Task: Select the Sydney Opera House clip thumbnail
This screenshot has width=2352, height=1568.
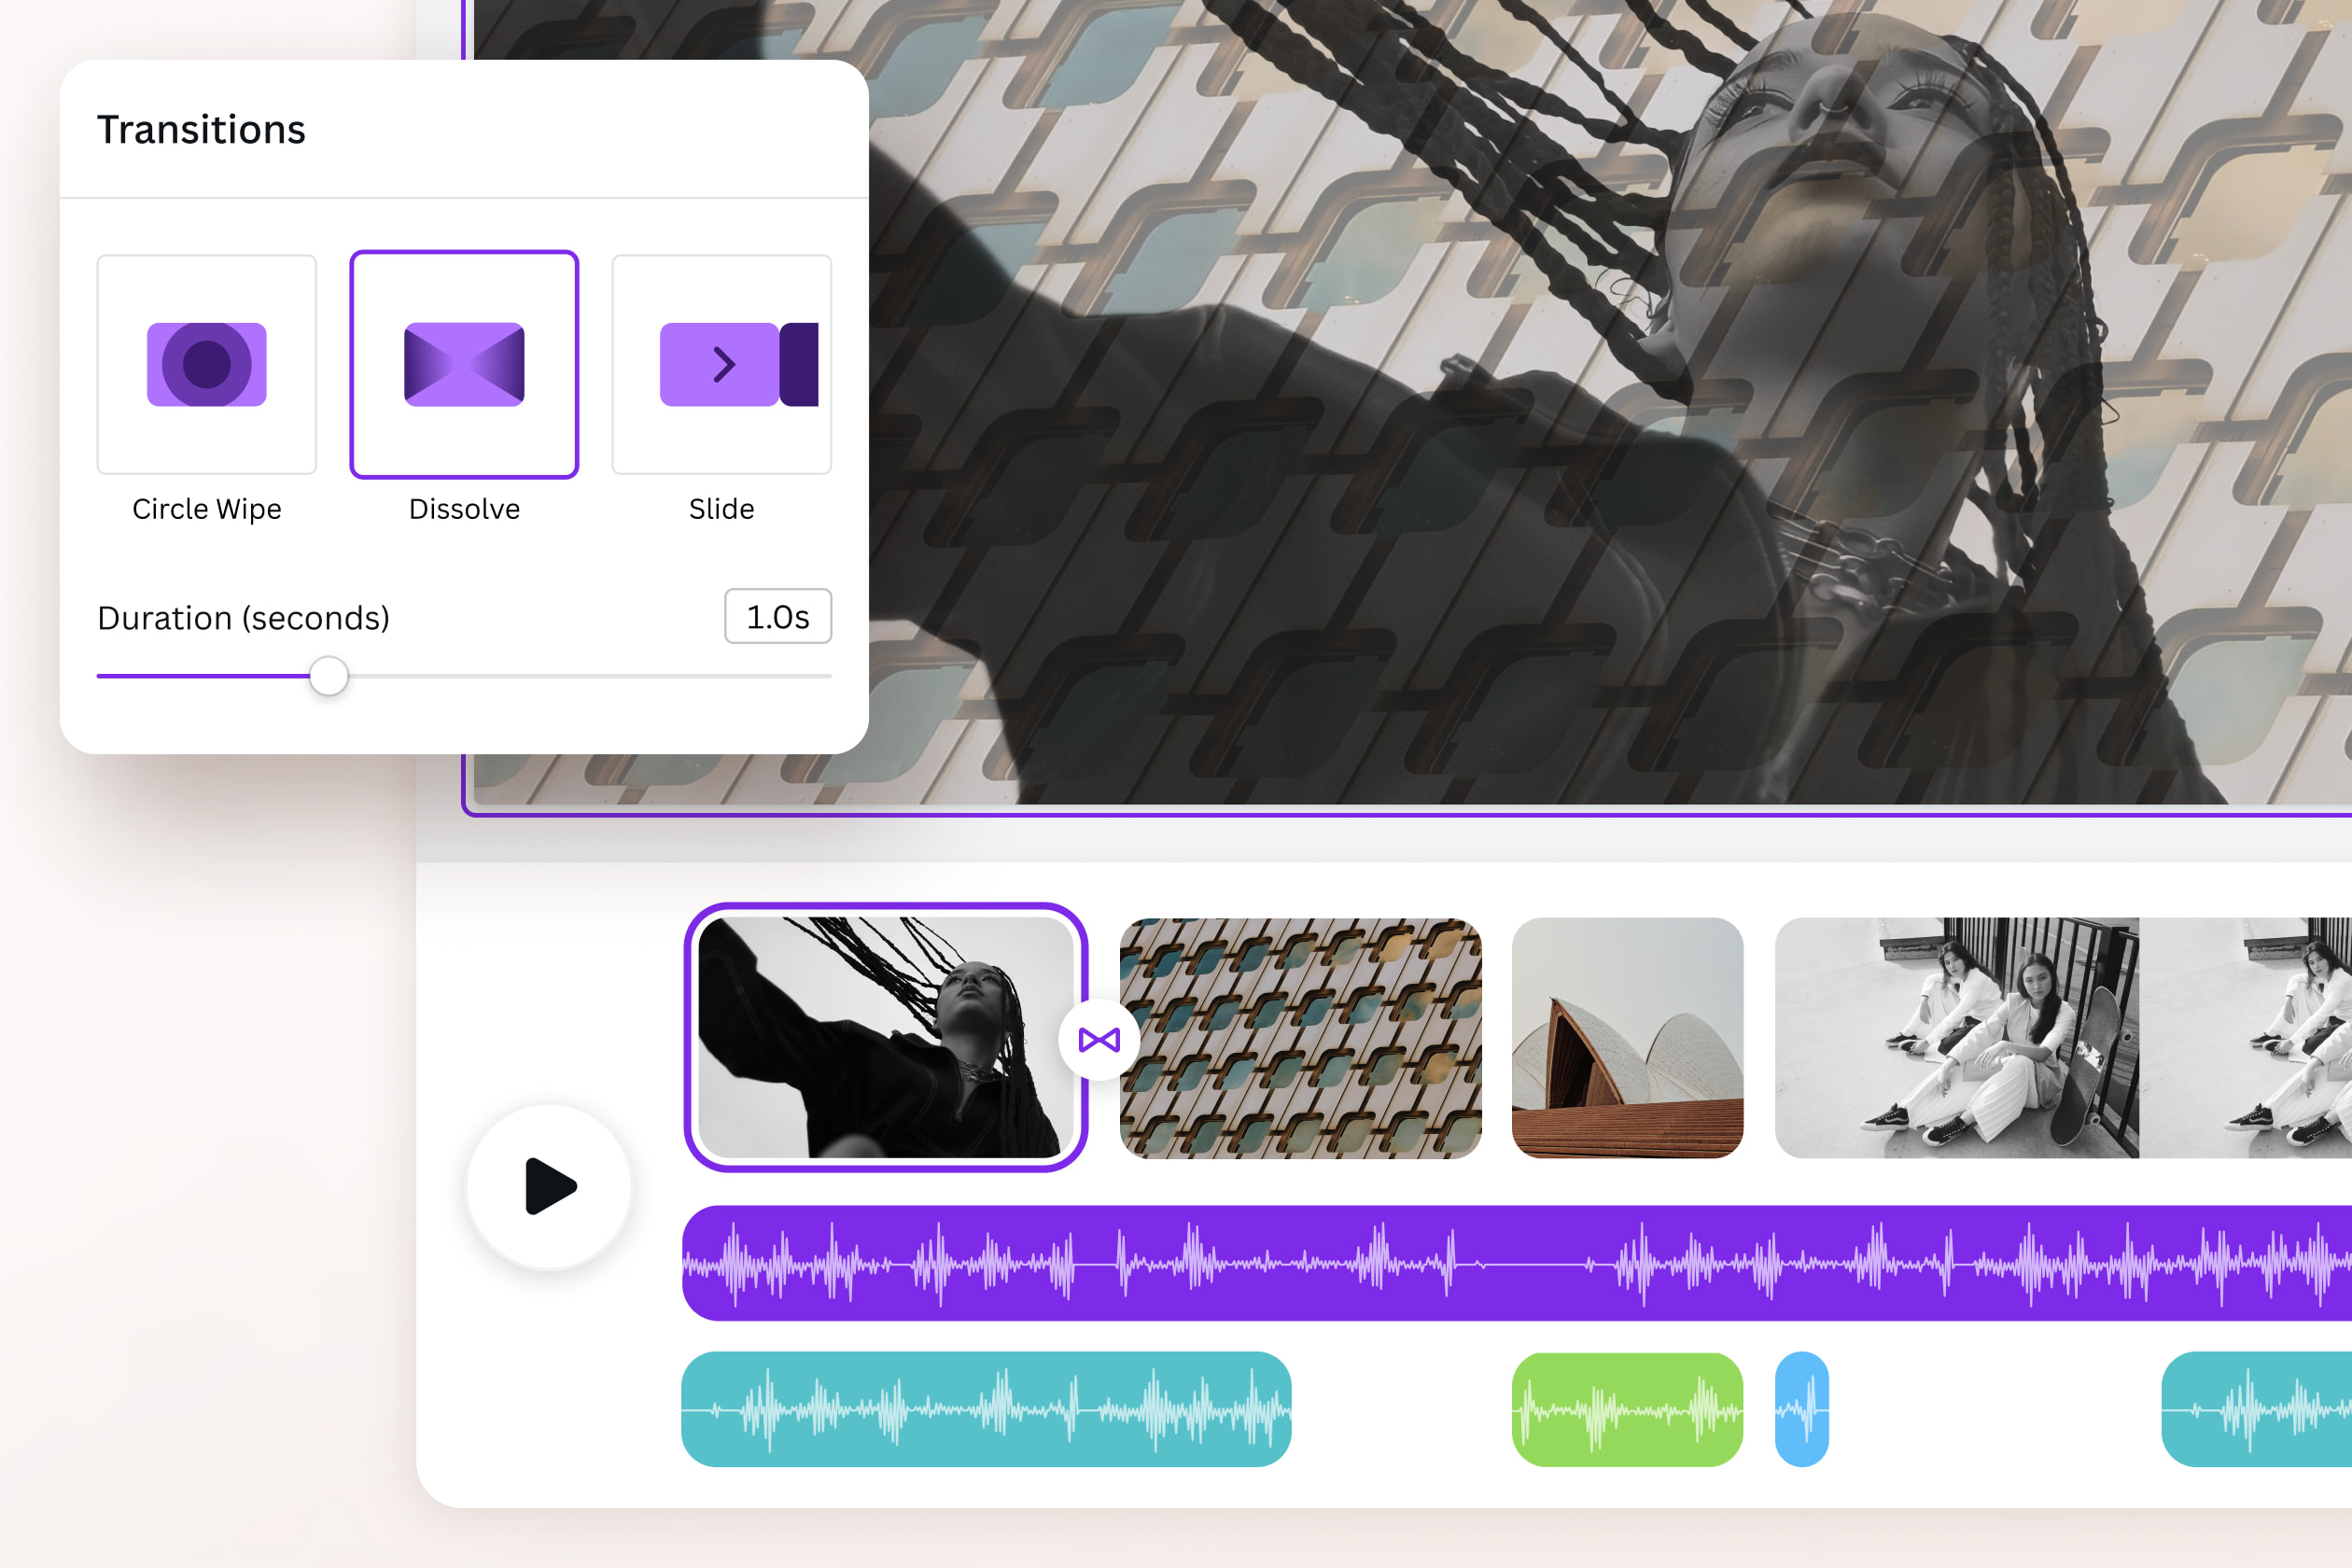Action: (1628, 1040)
